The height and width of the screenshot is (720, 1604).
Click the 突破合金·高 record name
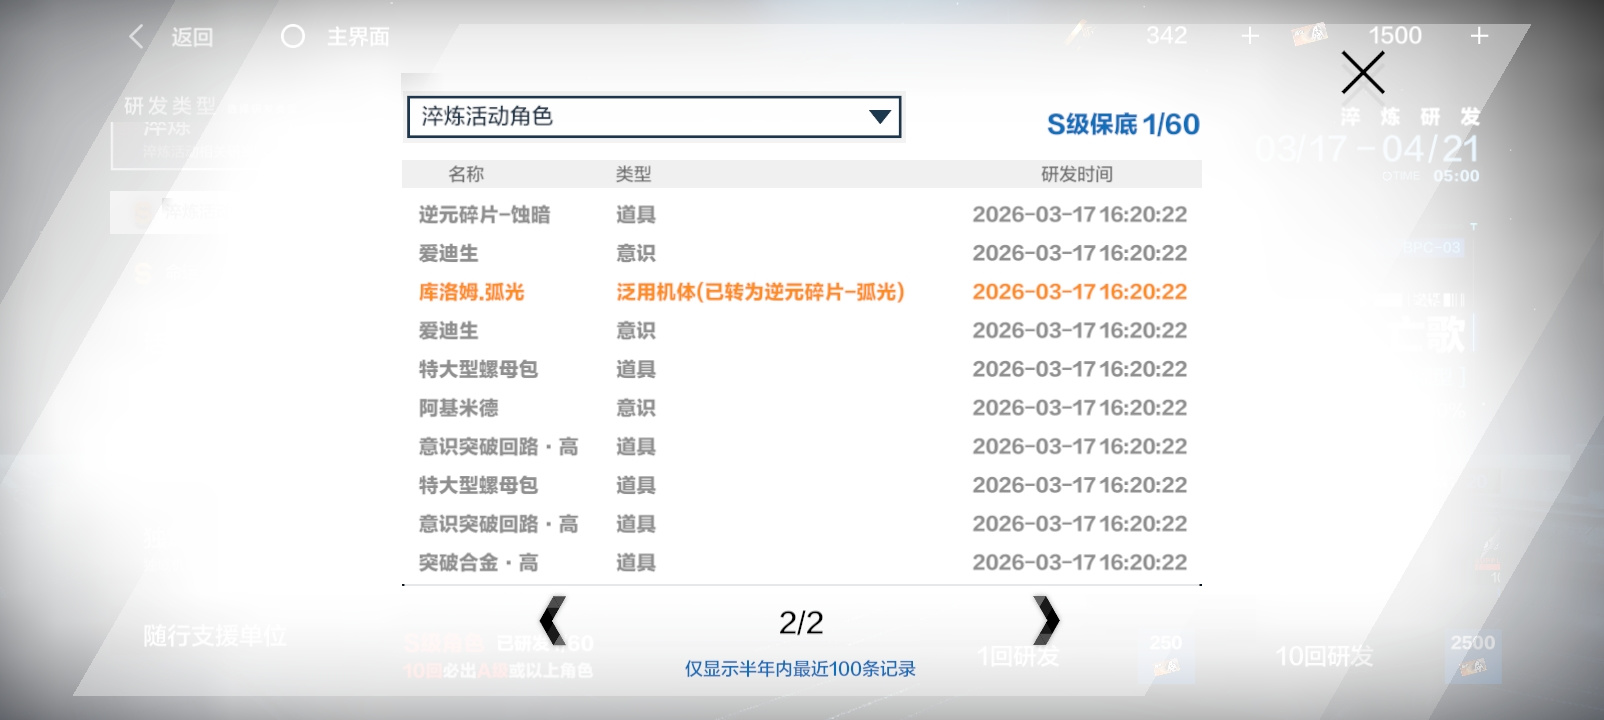point(478,563)
